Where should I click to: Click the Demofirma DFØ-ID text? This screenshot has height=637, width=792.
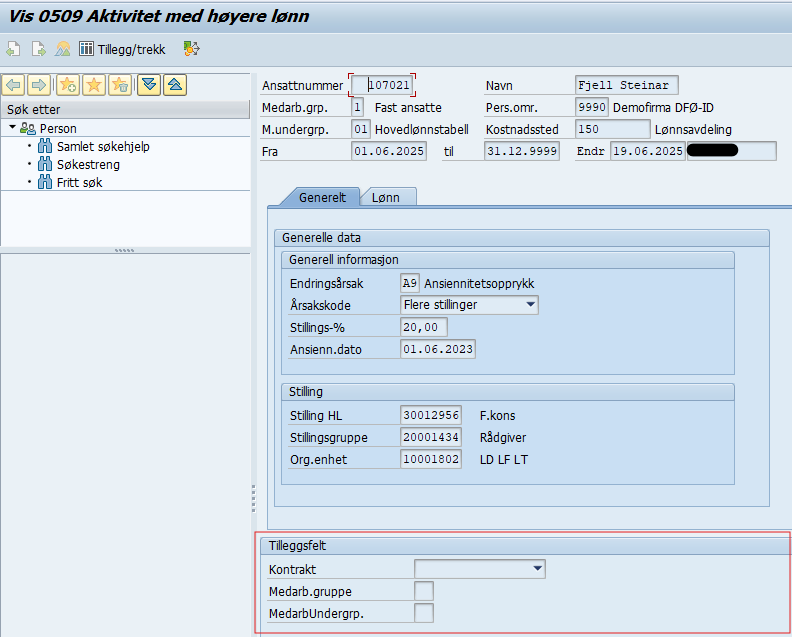click(x=663, y=108)
